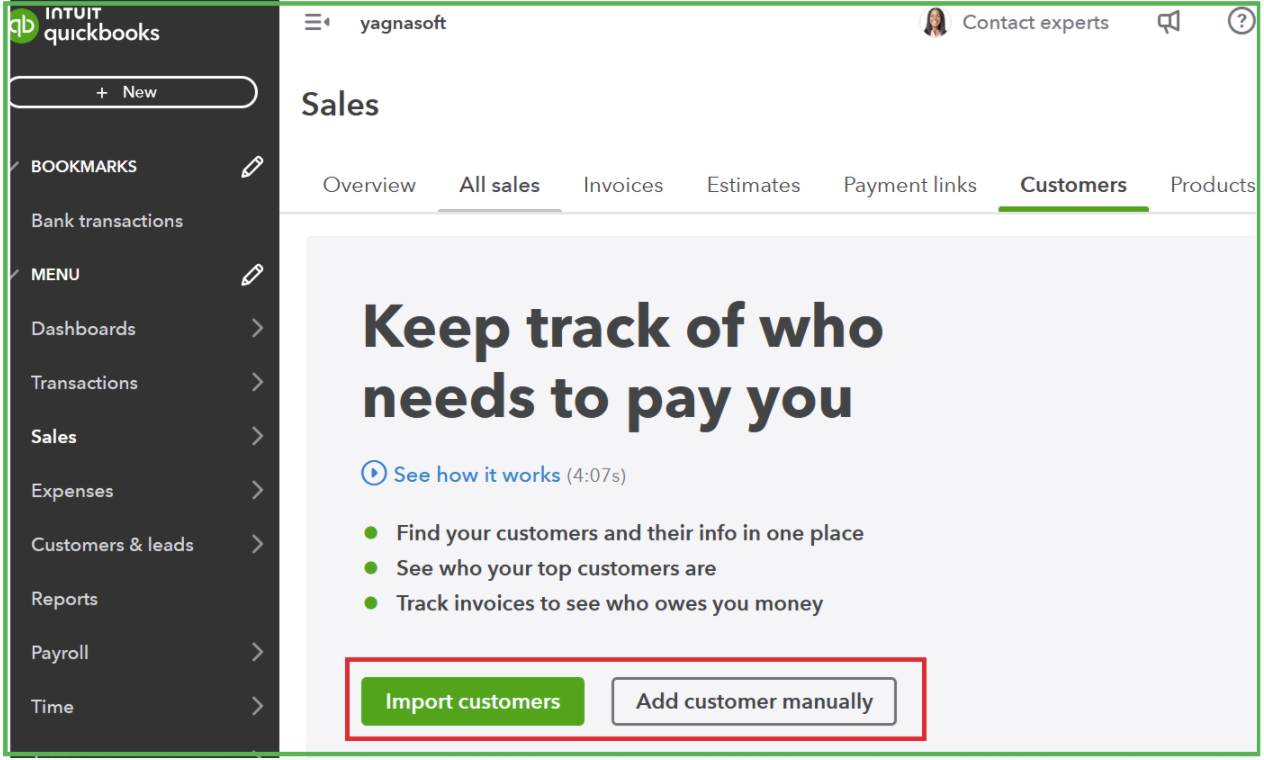Switch to the Overview tab
This screenshot has height=760, width=1264.
pos(369,185)
